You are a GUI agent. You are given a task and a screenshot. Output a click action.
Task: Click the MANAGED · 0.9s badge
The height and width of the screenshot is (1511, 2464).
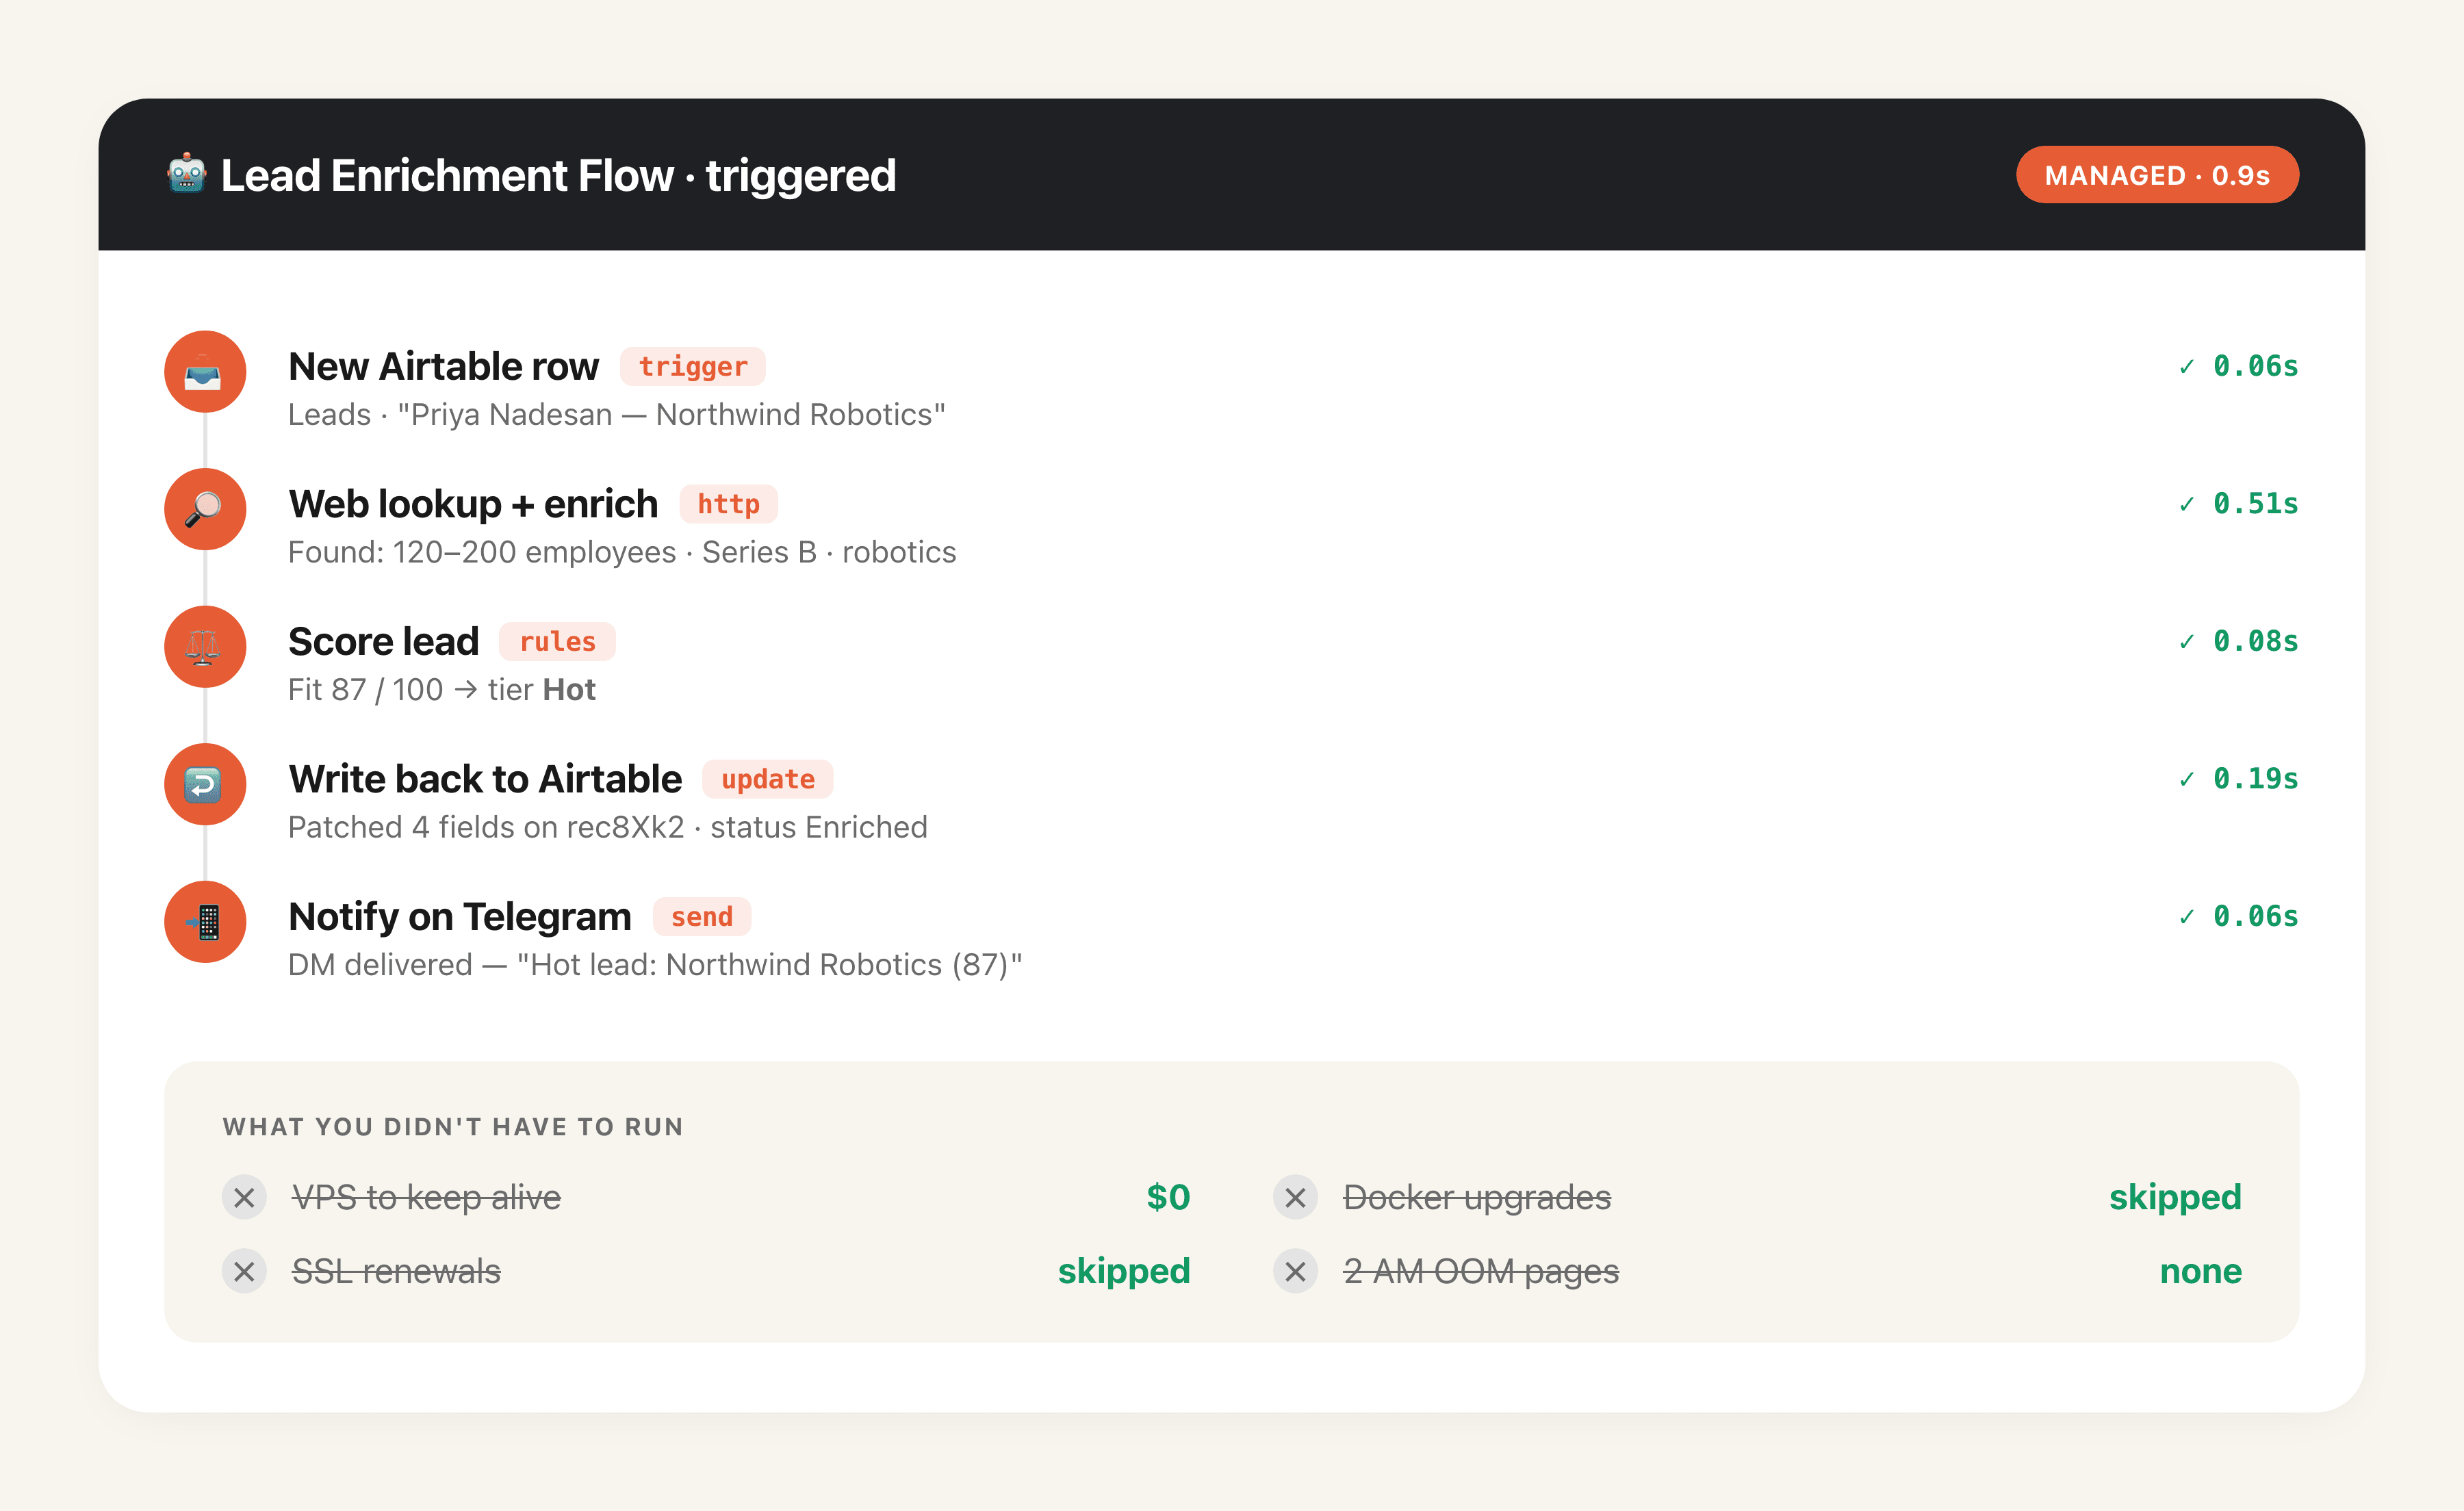2157,175
